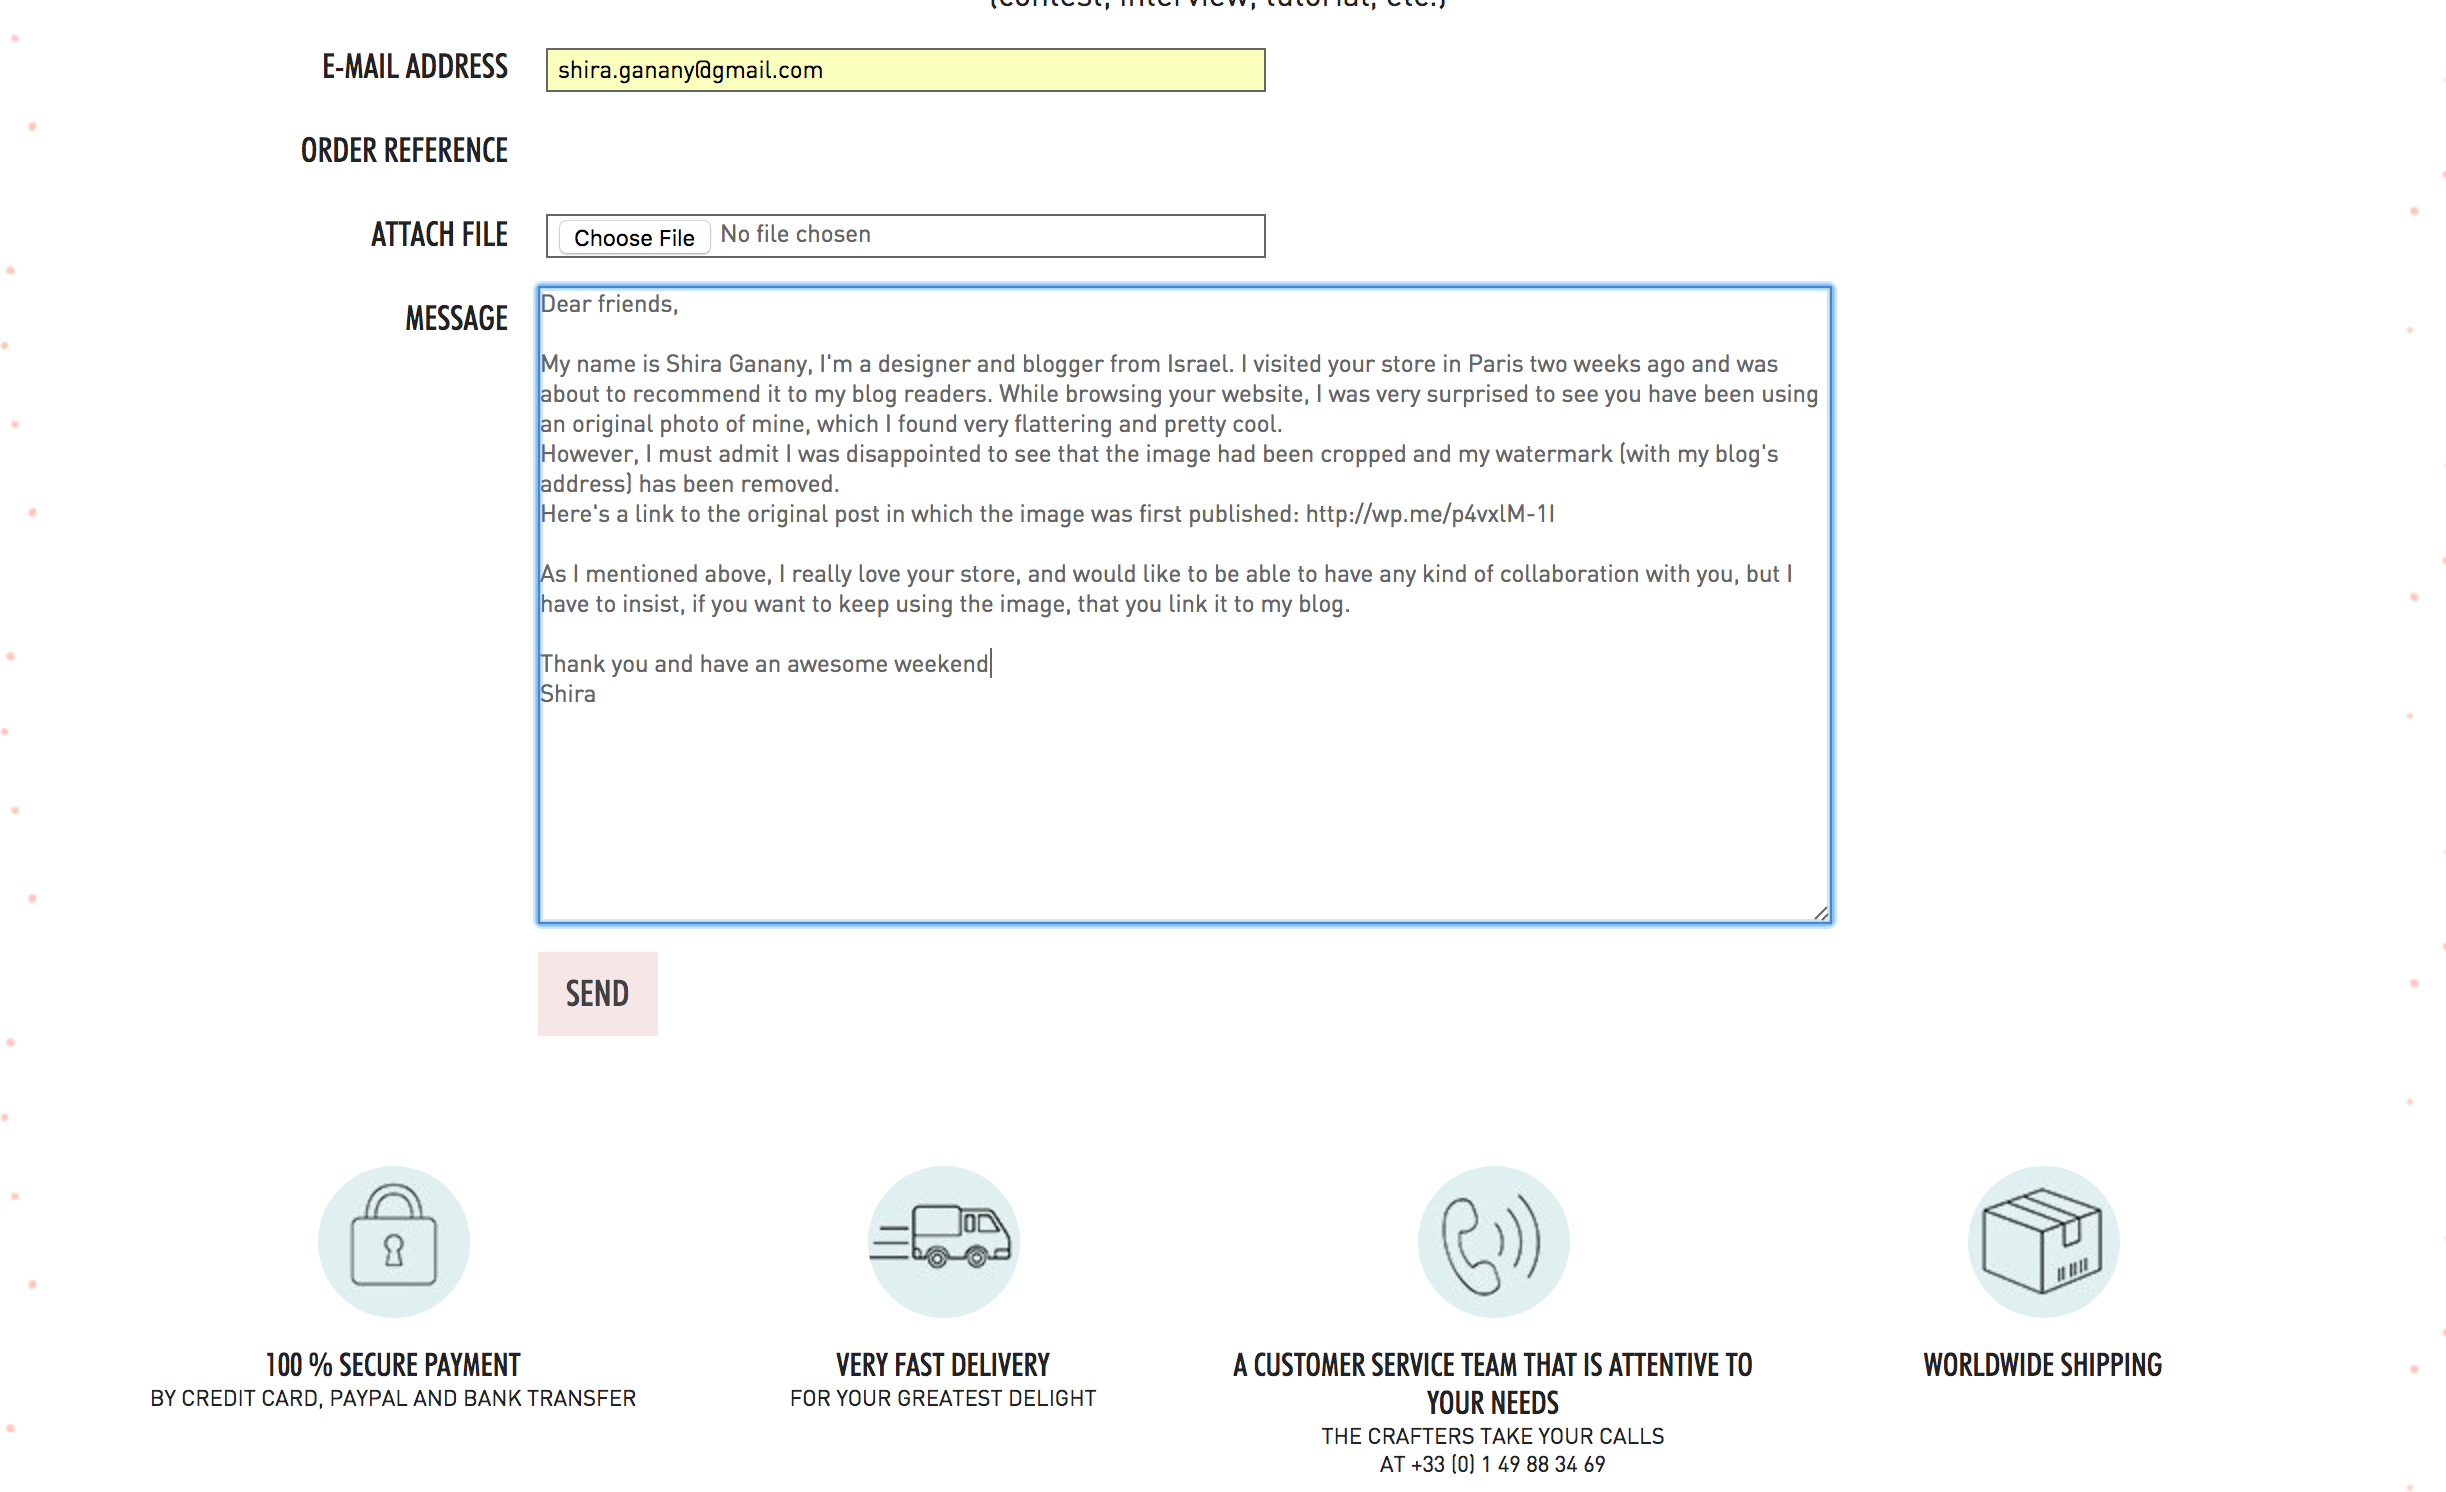Click the MESSAGE label
This screenshot has height=1492, width=2446.
[x=457, y=319]
